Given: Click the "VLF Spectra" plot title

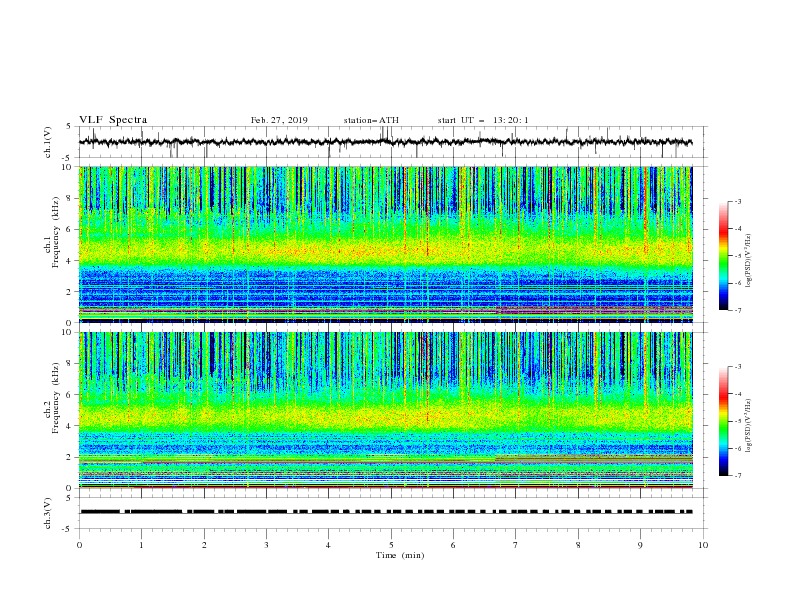Looking at the screenshot, I should coord(113,120).
